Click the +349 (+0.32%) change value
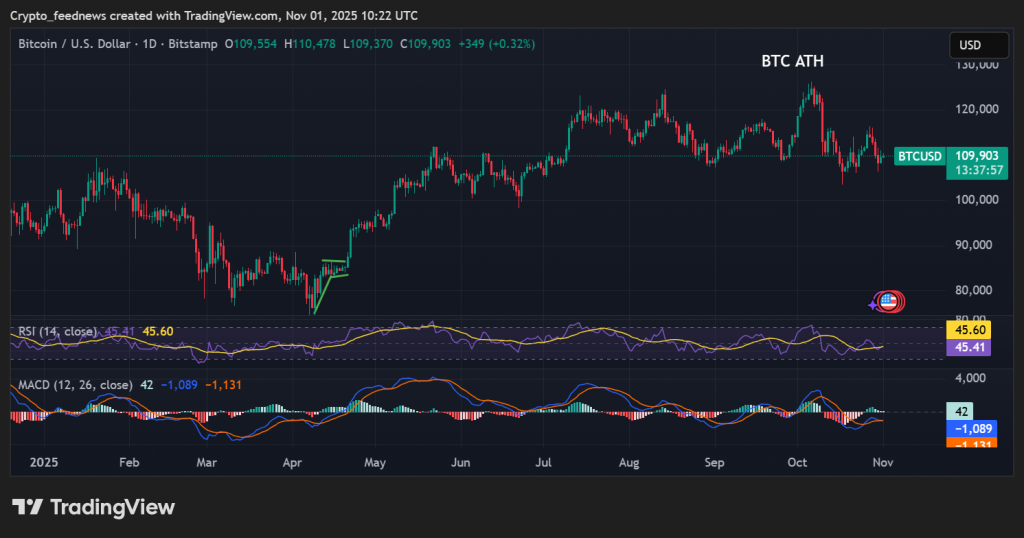The image size is (1024, 538). pos(496,44)
